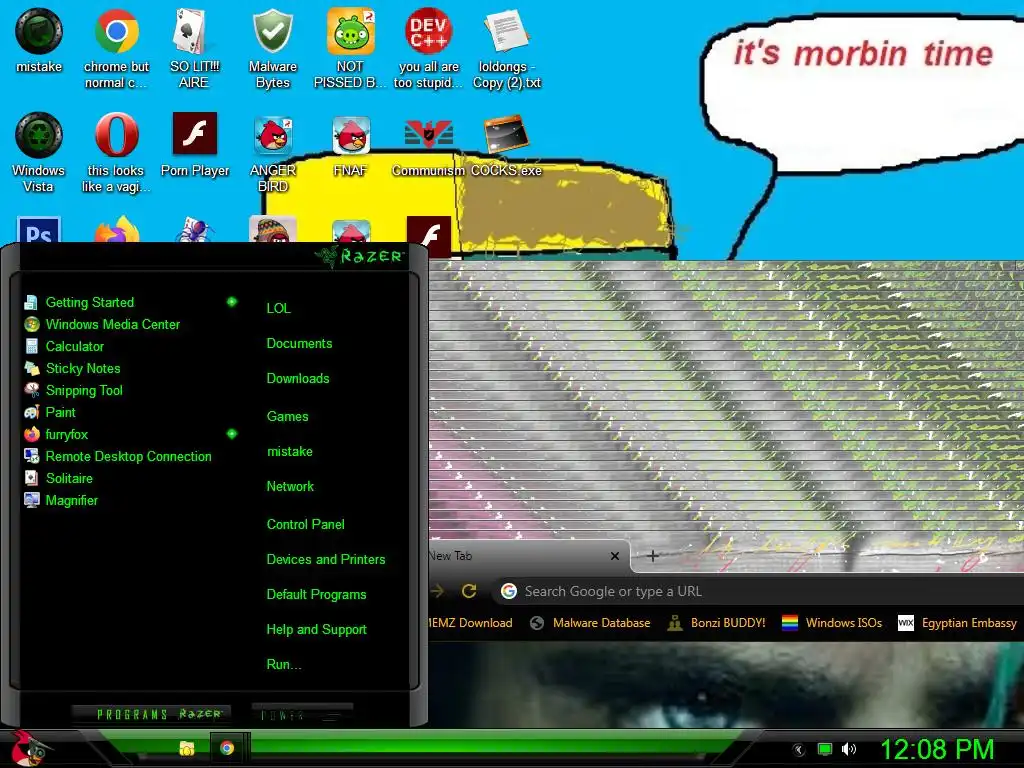The width and height of the screenshot is (1024, 768).
Task: Close the New Tab in Chrome
Action: (x=615, y=556)
